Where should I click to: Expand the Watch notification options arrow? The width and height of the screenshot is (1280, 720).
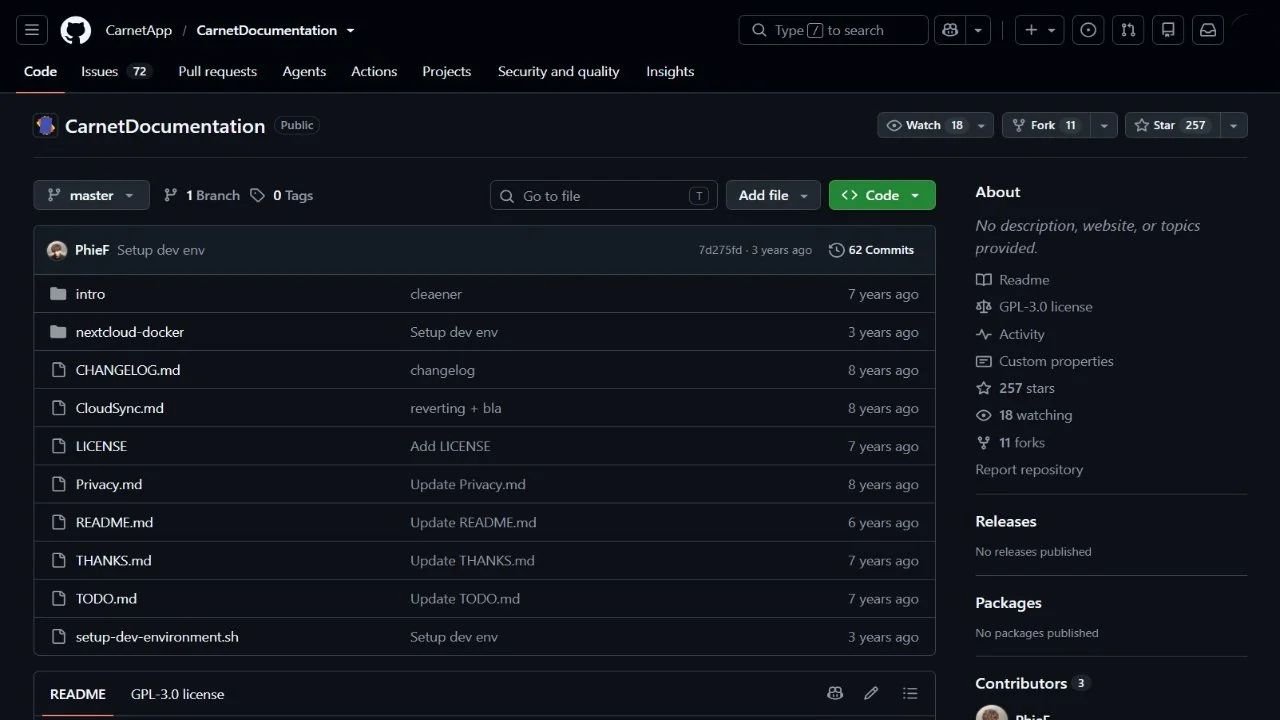pyautogui.click(x=982, y=125)
